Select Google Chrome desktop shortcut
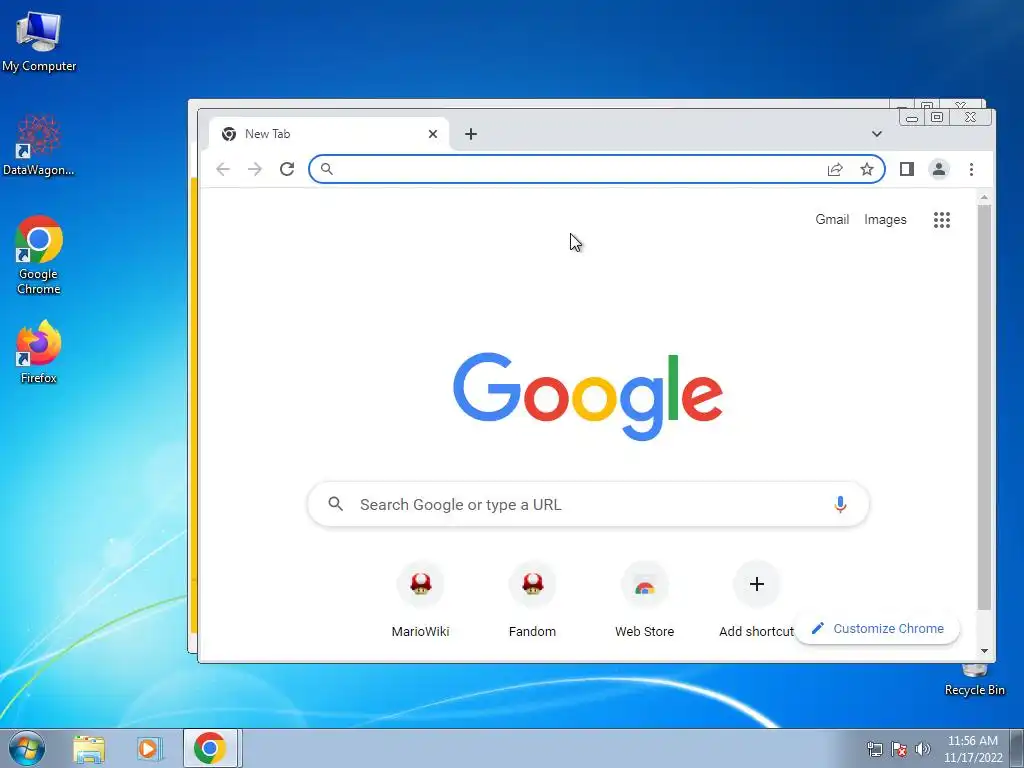 (x=39, y=255)
